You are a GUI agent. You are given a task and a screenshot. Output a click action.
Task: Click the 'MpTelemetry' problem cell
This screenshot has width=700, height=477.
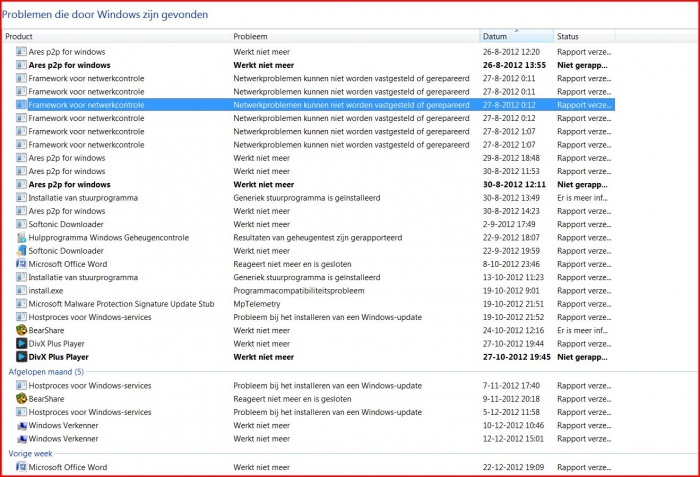pos(257,304)
